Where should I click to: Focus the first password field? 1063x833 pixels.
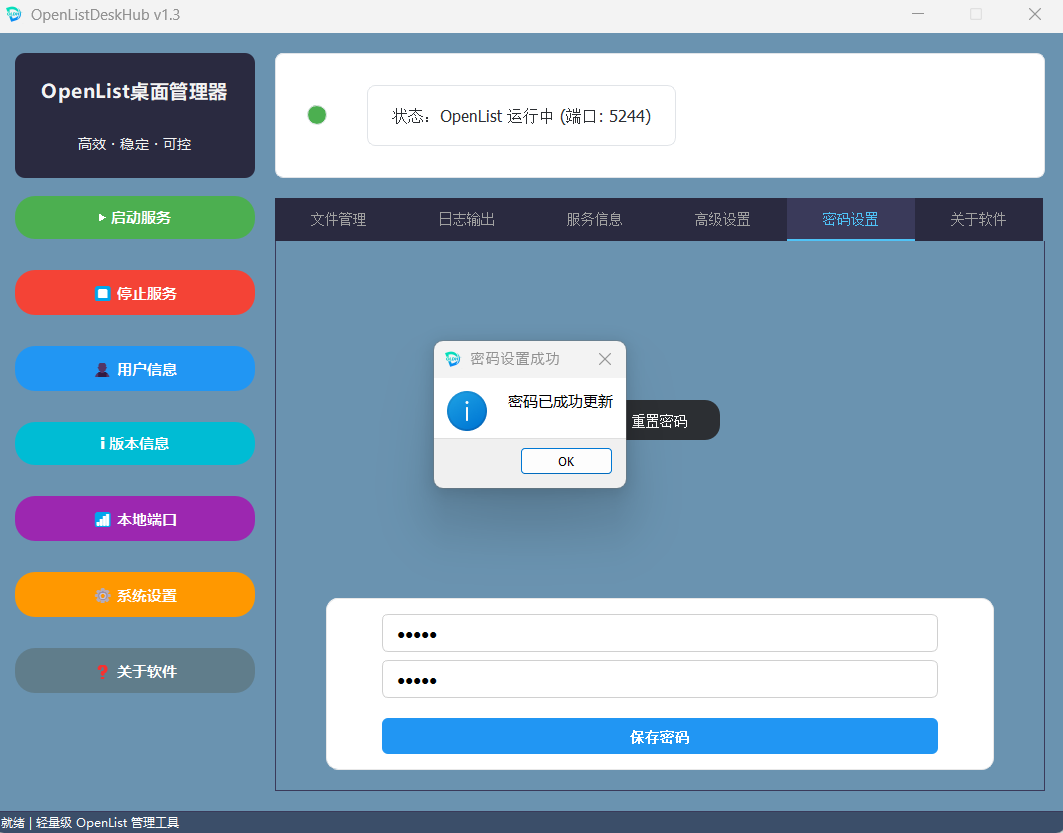660,633
